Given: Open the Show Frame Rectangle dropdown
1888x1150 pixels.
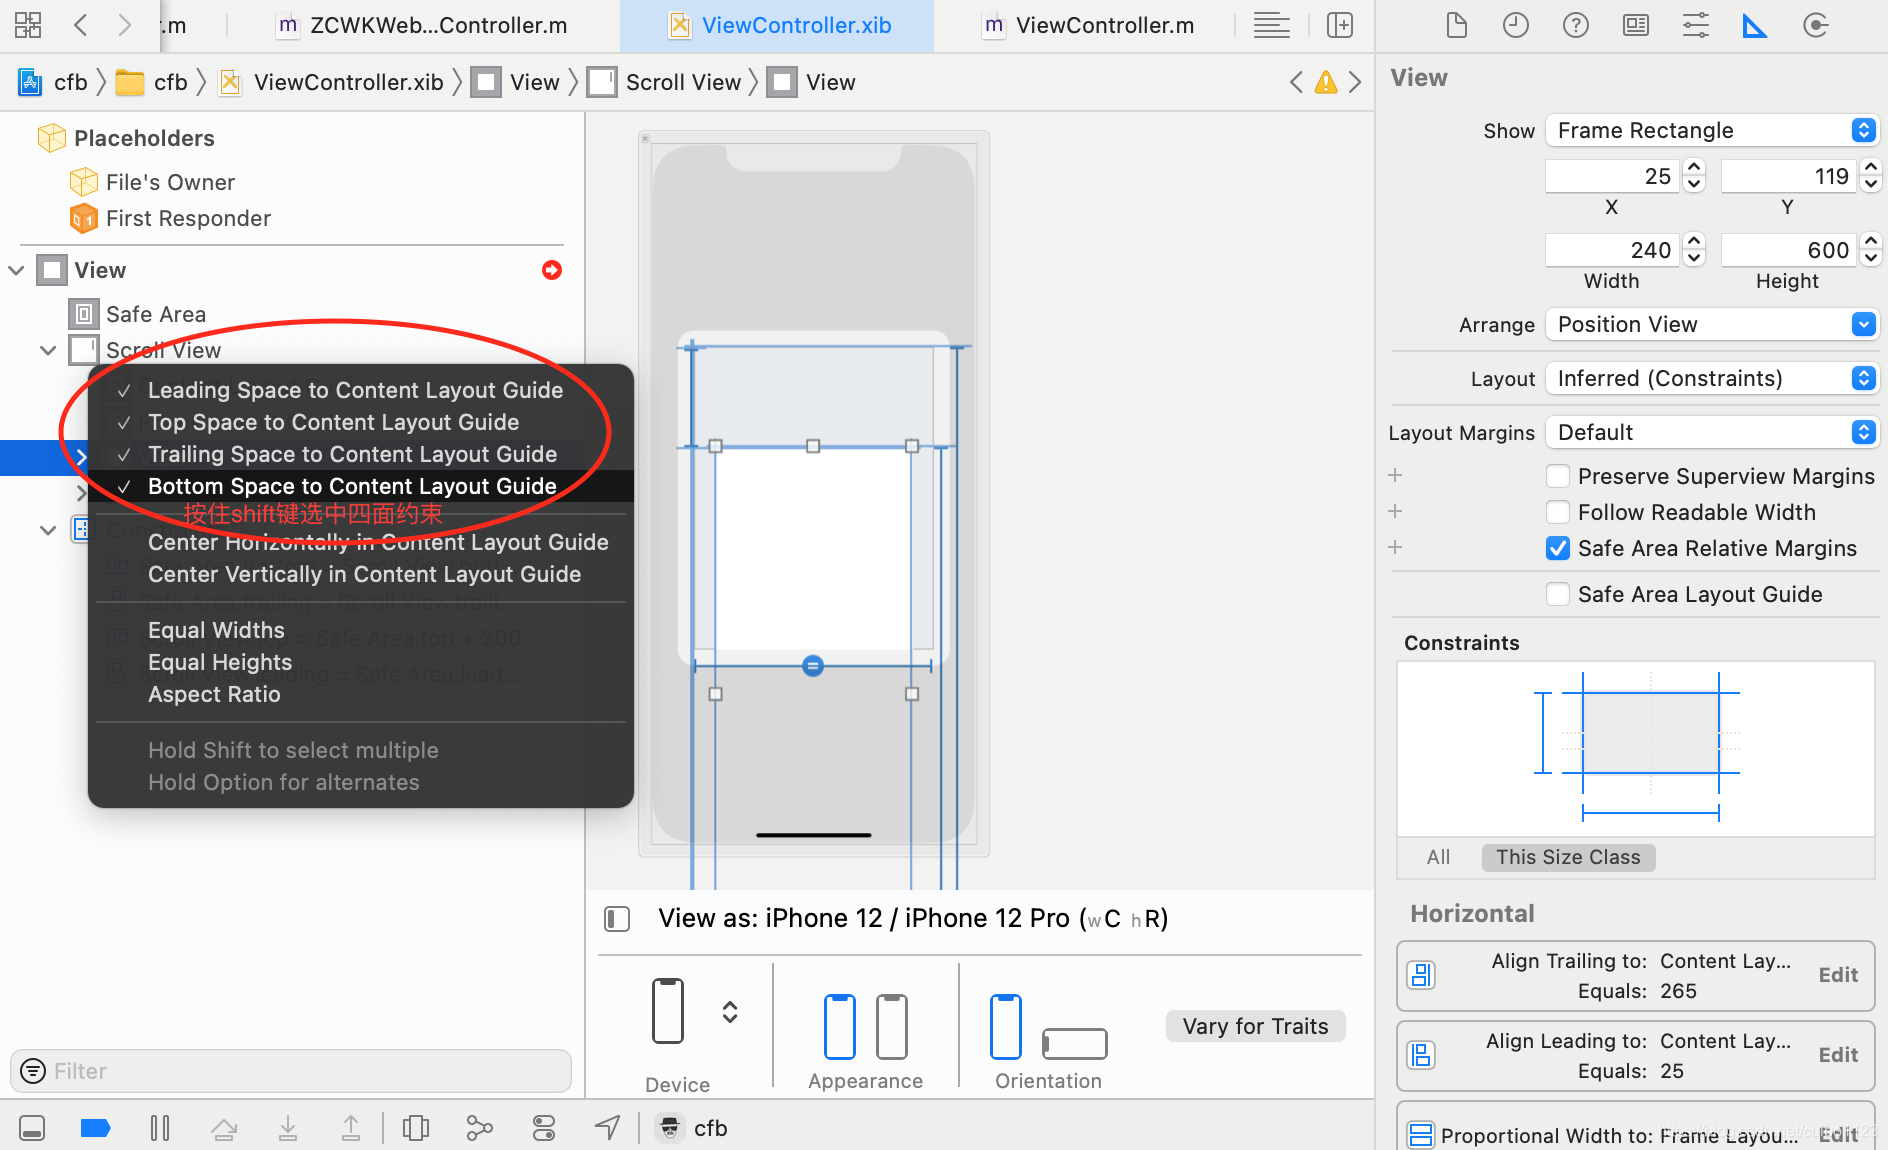Looking at the screenshot, I should click(x=1712, y=130).
